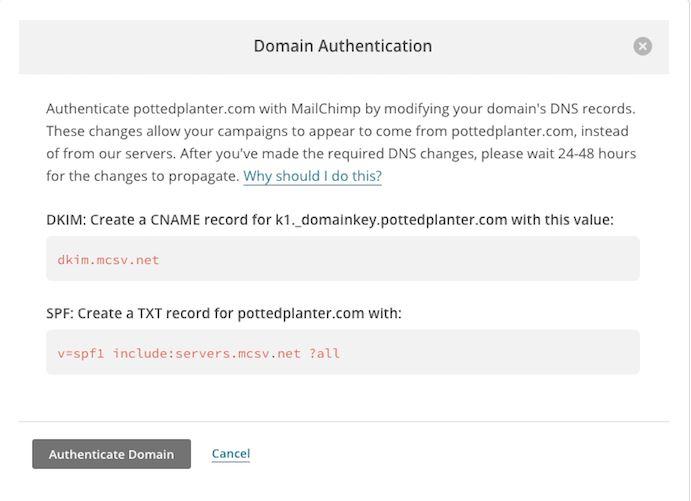This screenshot has height=501, width=691.
Task: Click 'k1._domainkey.pottedplanter.com' in DKIM instructions
Action: (391, 219)
